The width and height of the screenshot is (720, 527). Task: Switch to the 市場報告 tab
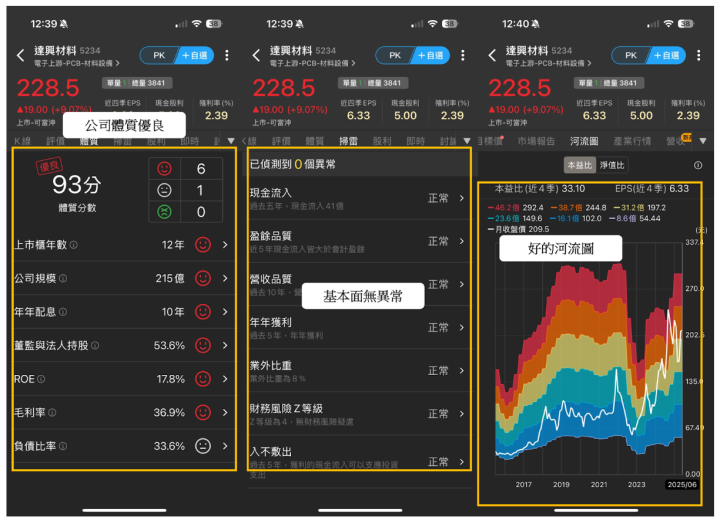[x=536, y=141]
